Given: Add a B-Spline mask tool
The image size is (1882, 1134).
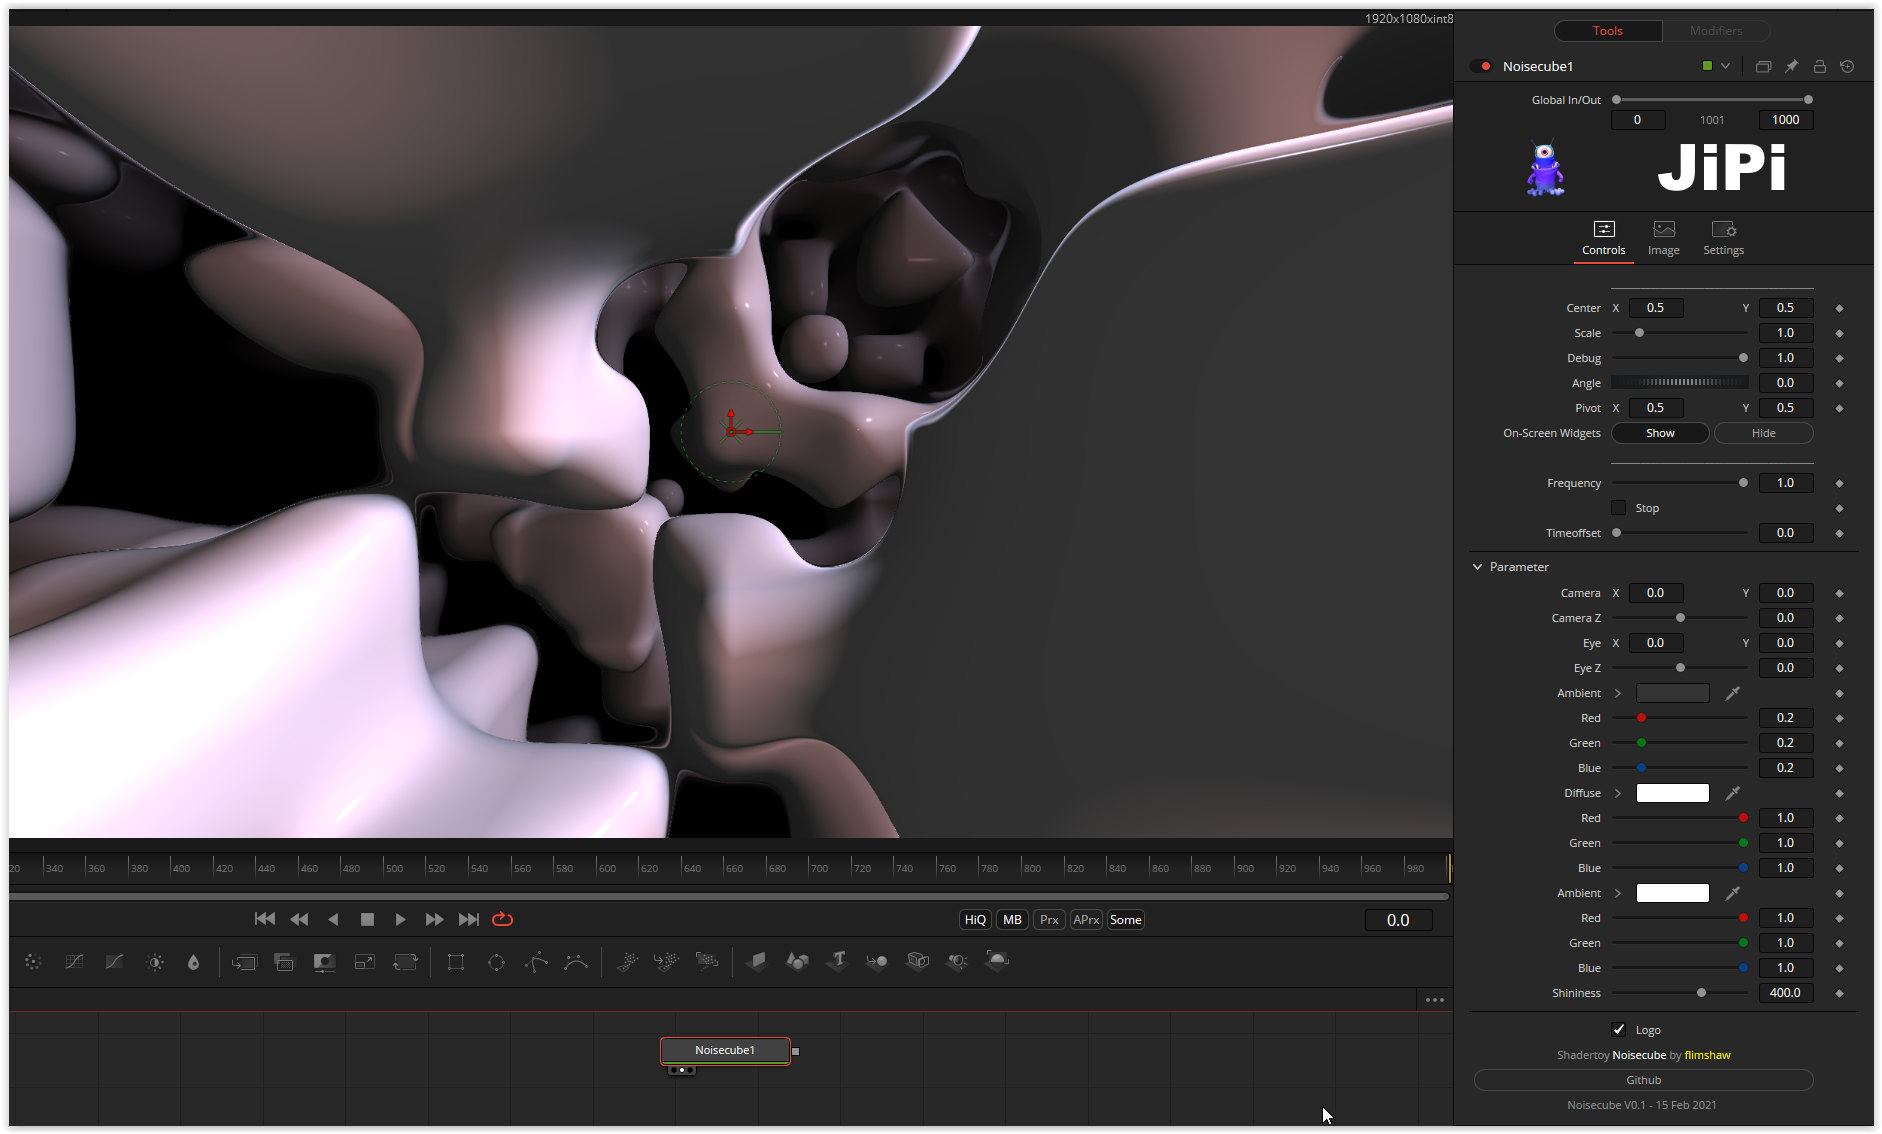Looking at the screenshot, I should 576,962.
